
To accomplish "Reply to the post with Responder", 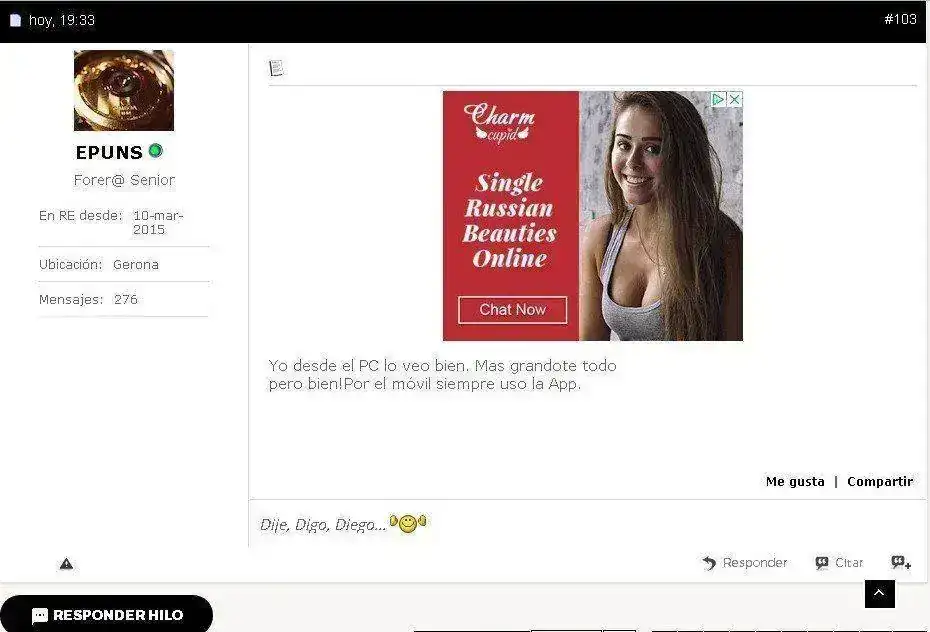I will click(x=745, y=563).
